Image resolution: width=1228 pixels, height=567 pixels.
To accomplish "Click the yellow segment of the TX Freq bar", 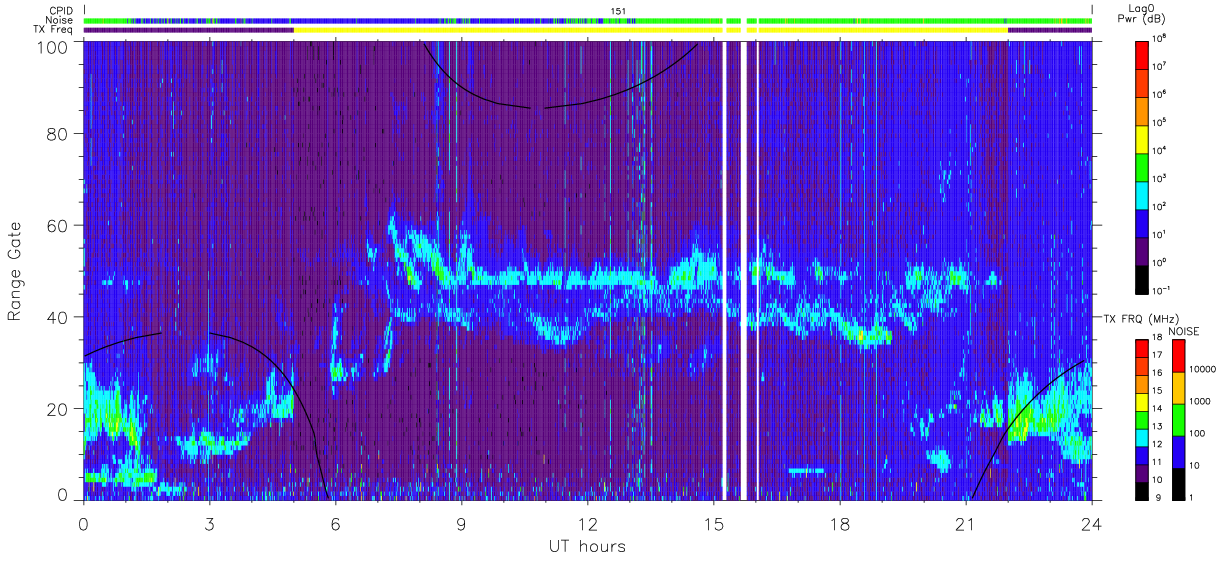I will pyautogui.click(x=650, y=30).
